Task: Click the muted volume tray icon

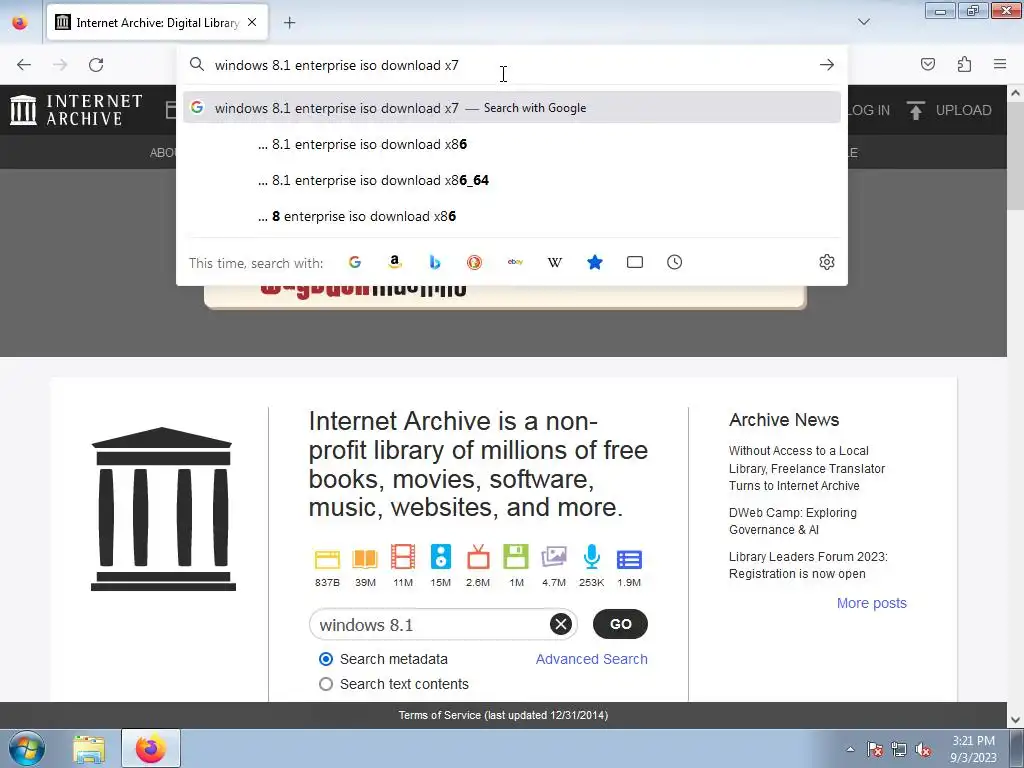Action: (923, 749)
